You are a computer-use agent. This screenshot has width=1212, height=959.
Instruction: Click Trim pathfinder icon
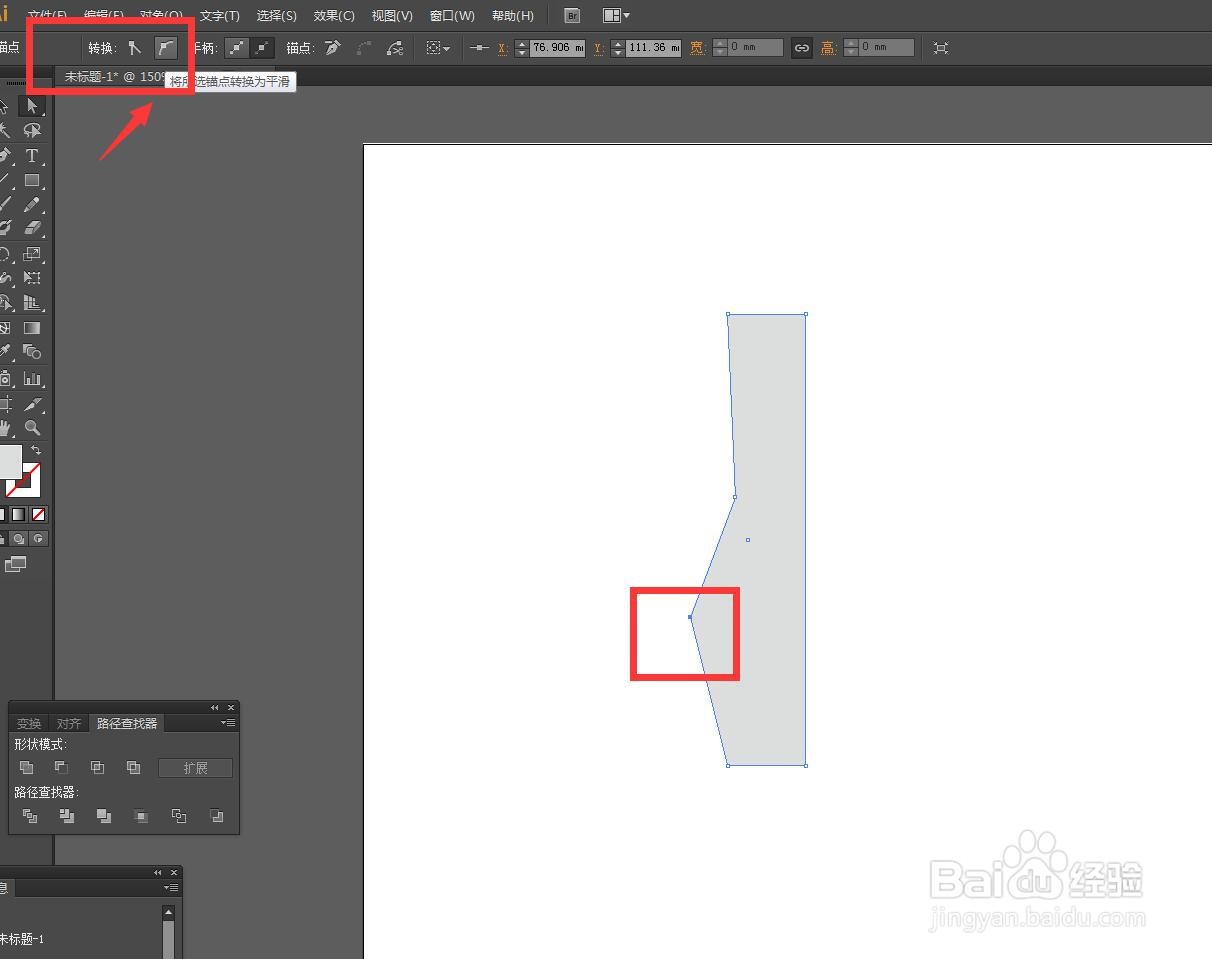(67, 816)
